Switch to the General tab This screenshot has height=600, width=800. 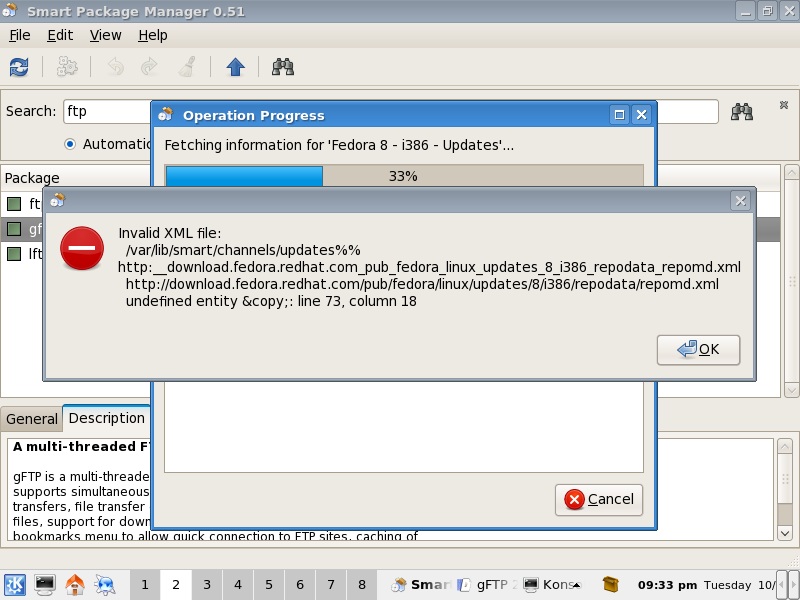coord(32,419)
